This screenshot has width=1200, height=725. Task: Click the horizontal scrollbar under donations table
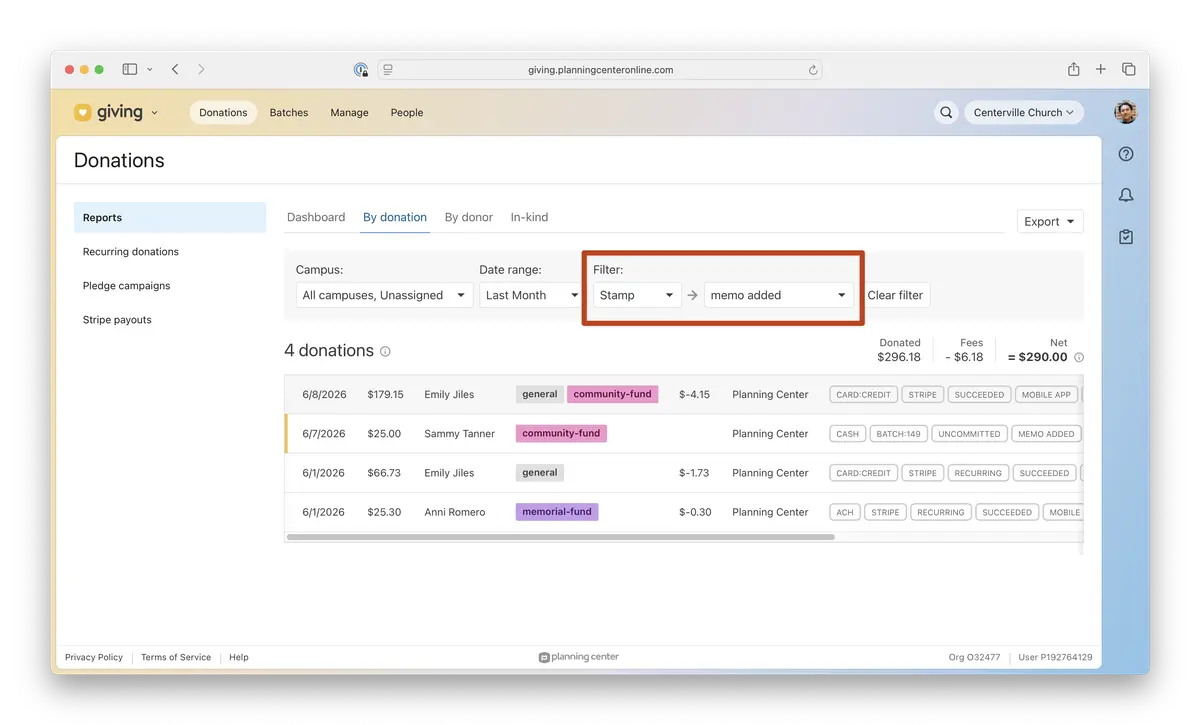[x=560, y=537]
